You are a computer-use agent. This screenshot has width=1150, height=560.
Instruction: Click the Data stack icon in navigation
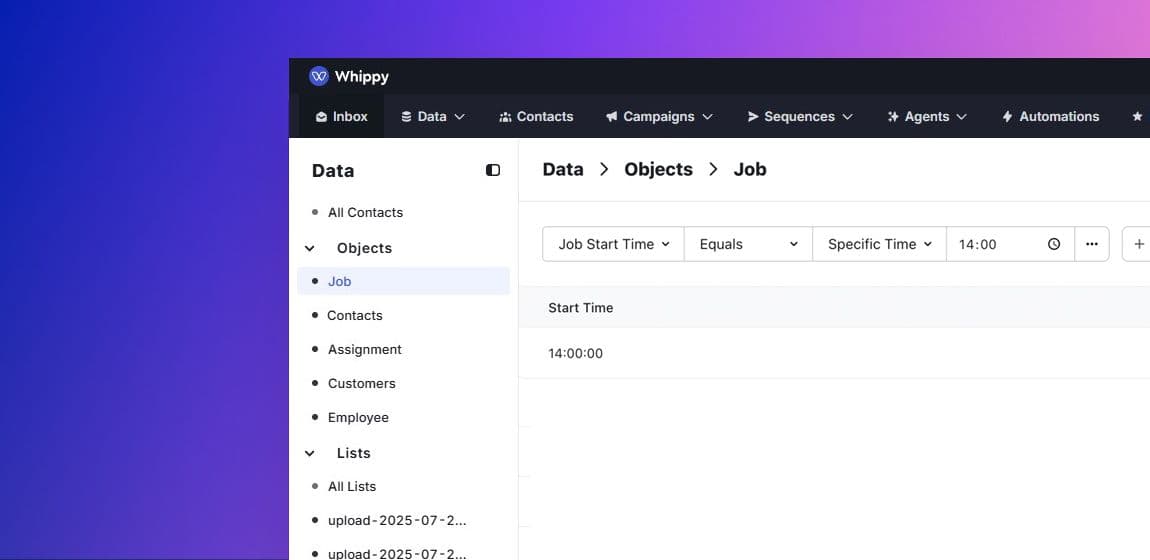point(406,117)
